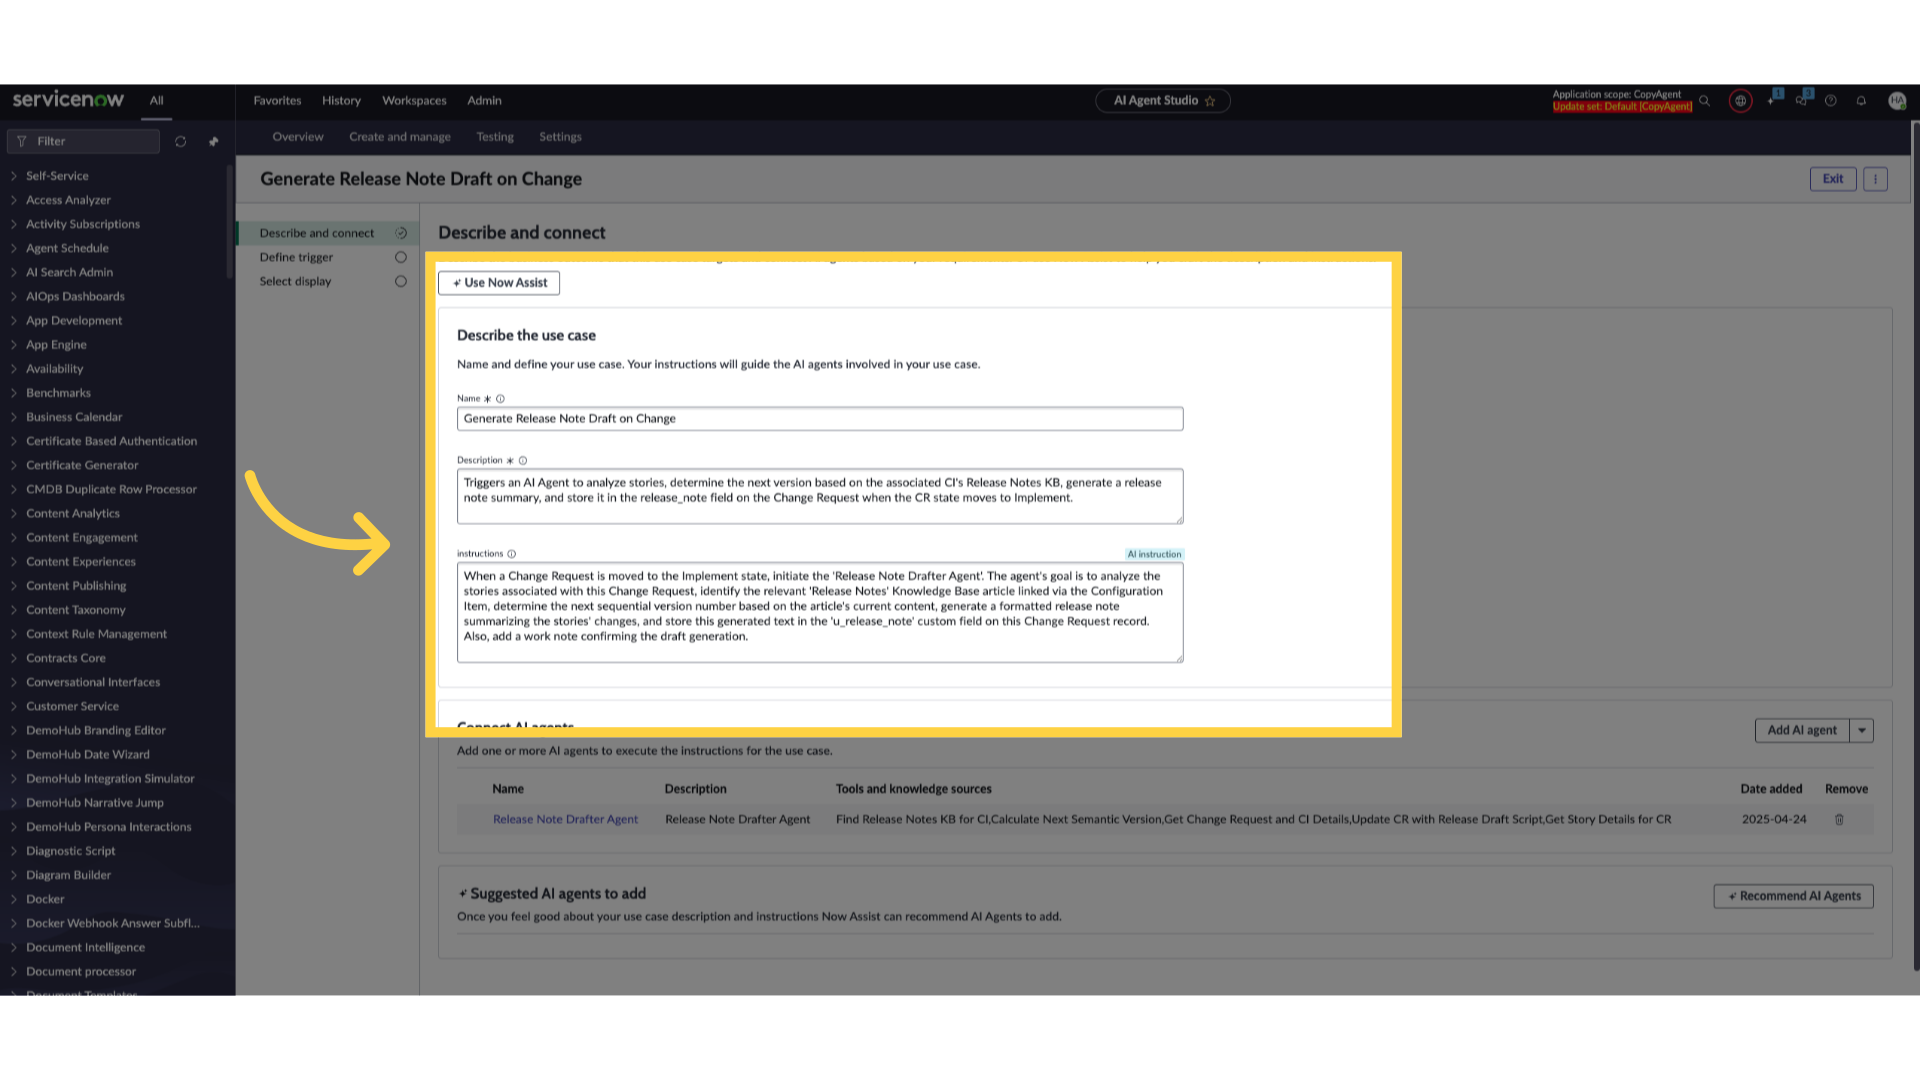
Task: Click the Exit button
Action: [x=1833, y=179]
